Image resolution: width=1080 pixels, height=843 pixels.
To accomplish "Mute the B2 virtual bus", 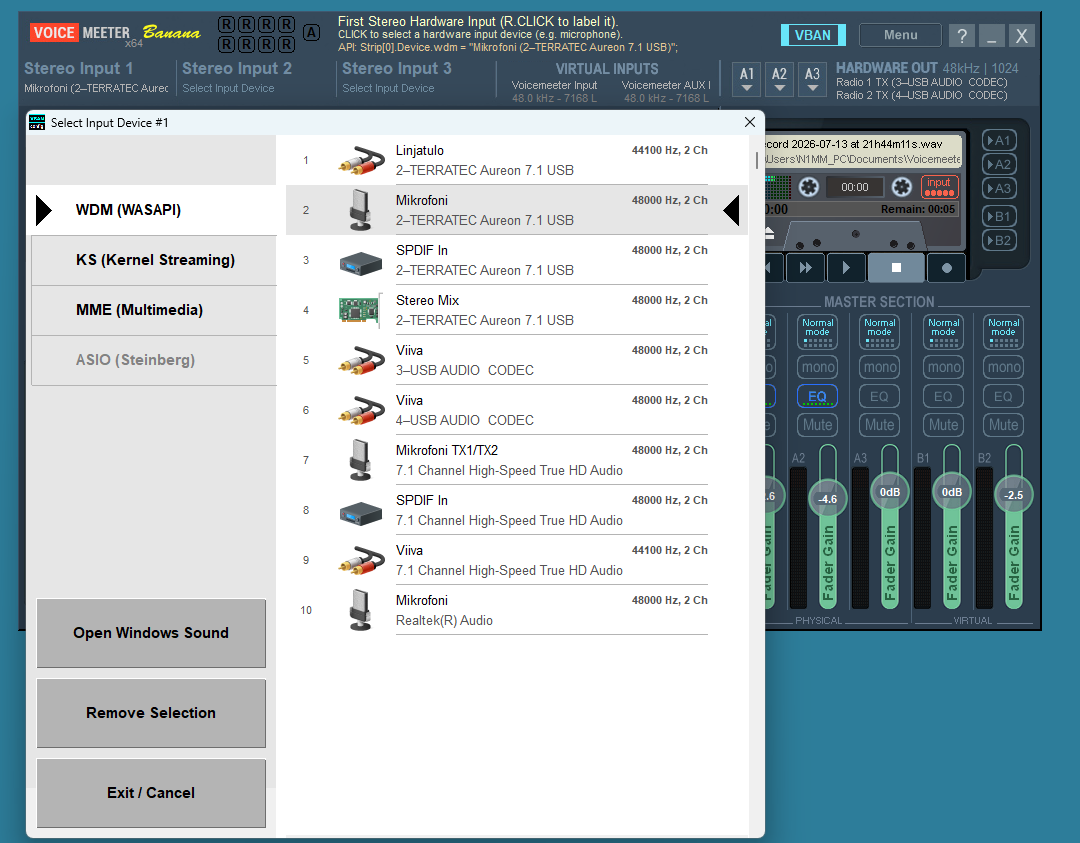I will click(x=1004, y=425).
